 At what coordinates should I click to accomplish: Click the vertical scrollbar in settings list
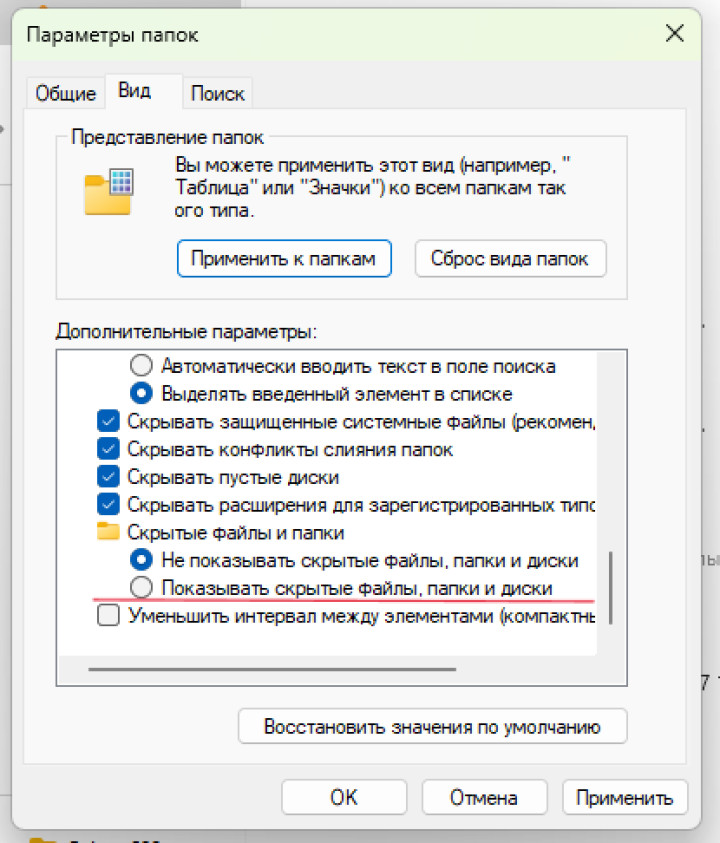tap(610, 588)
